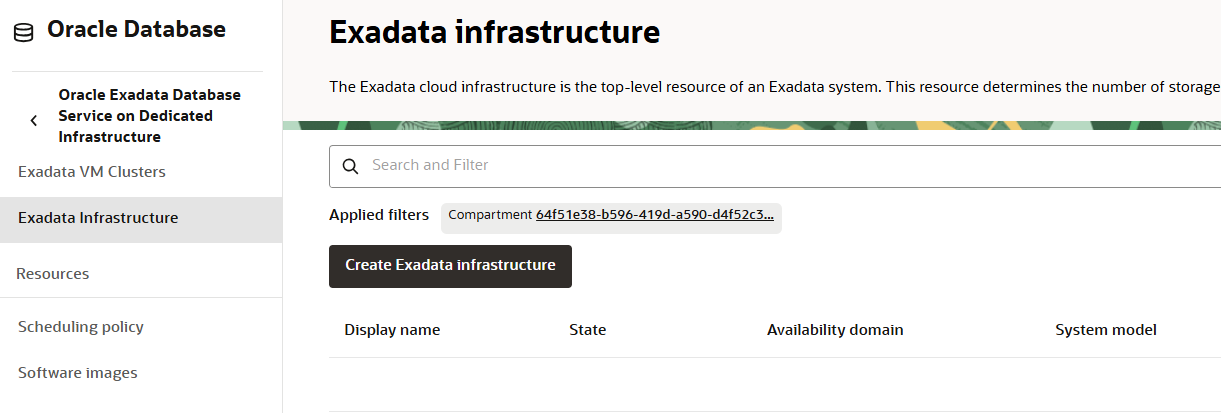Click the Oracle Database stack icon

click(23, 32)
